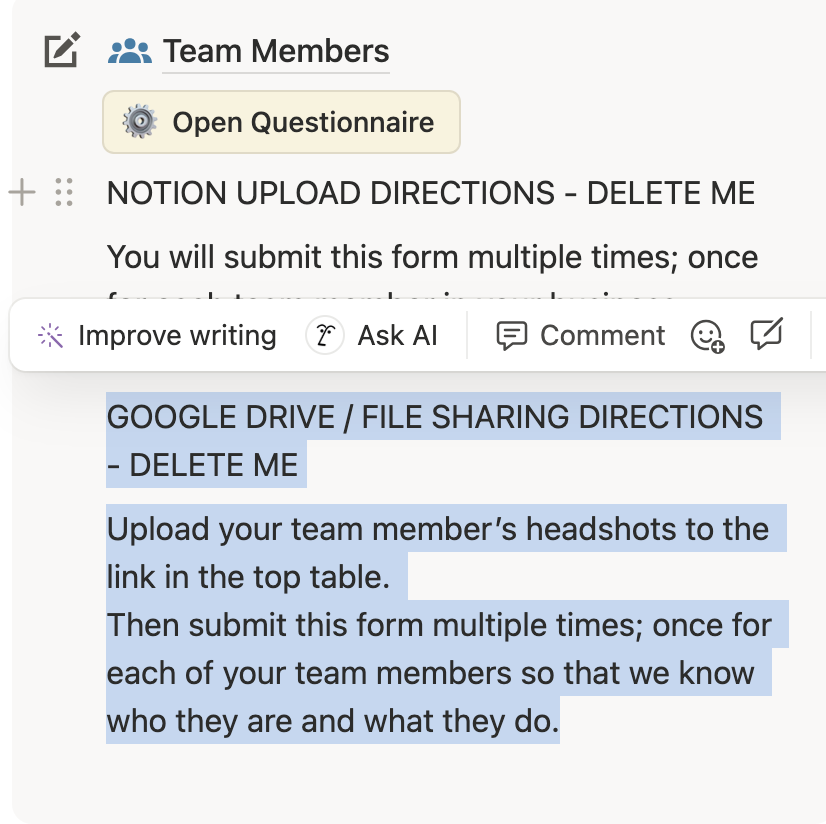Choose the Ask AI label in toolbar
The image size is (826, 824).
pos(397,335)
